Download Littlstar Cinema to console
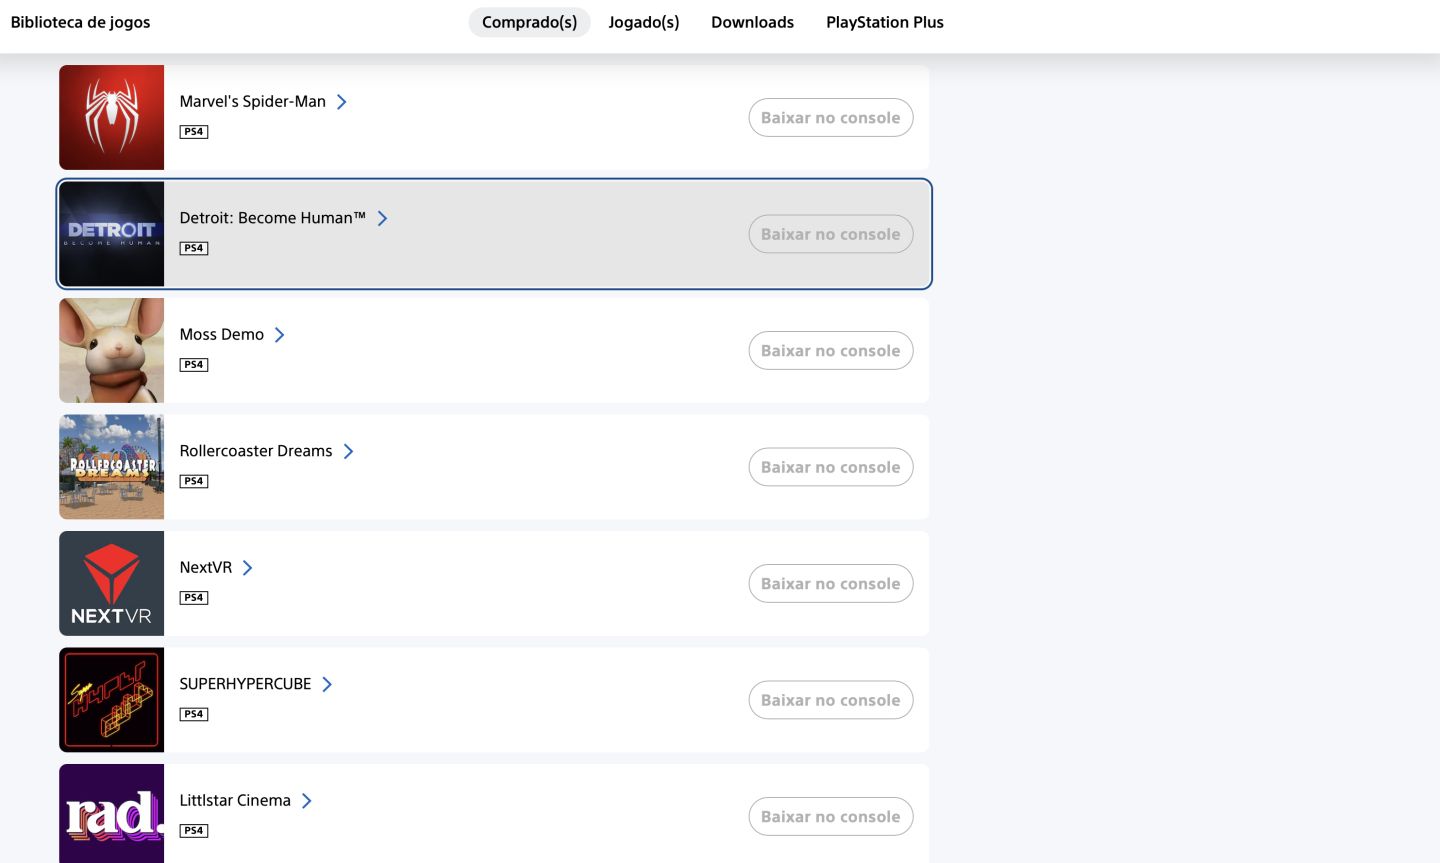The width and height of the screenshot is (1440, 863). click(x=831, y=817)
